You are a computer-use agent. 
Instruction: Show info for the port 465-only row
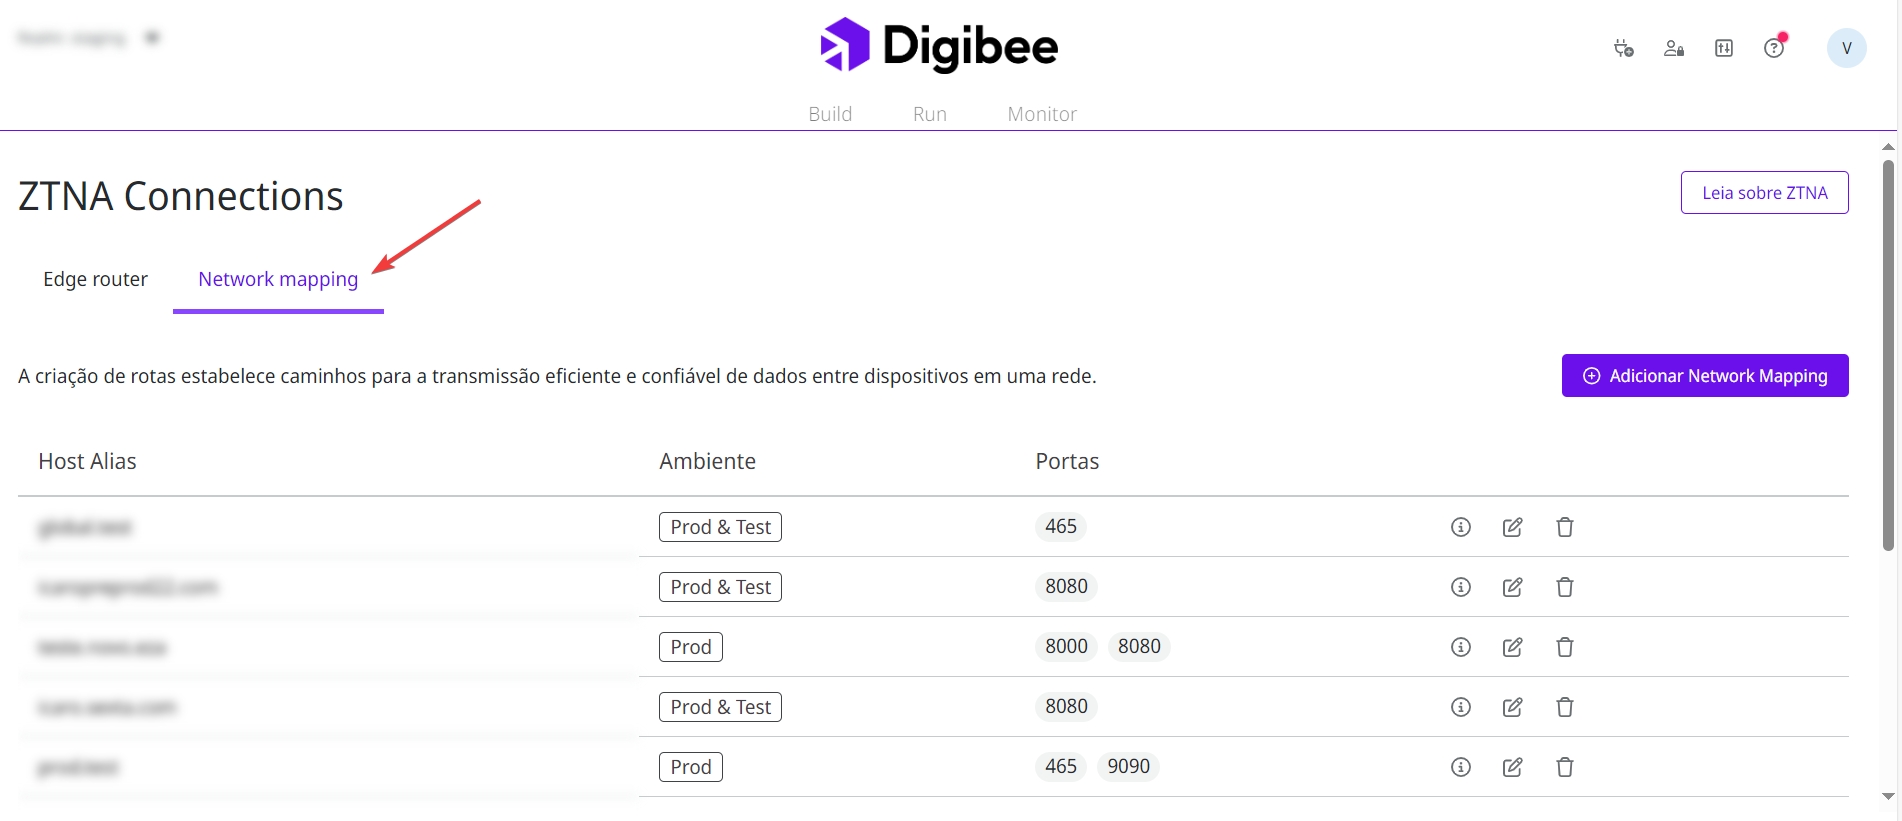1461,527
